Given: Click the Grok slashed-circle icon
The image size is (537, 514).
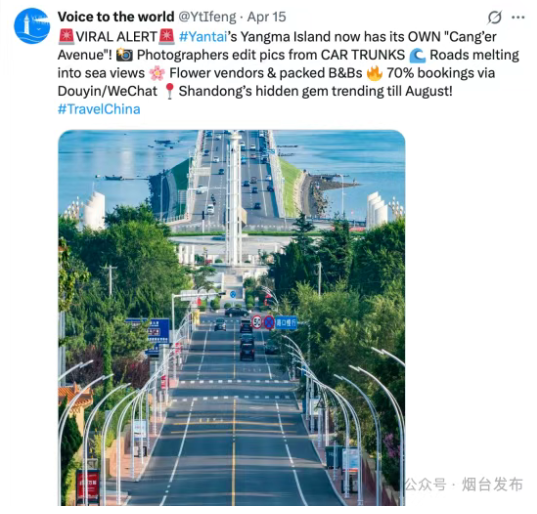Looking at the screenshot, I should 495,17.
